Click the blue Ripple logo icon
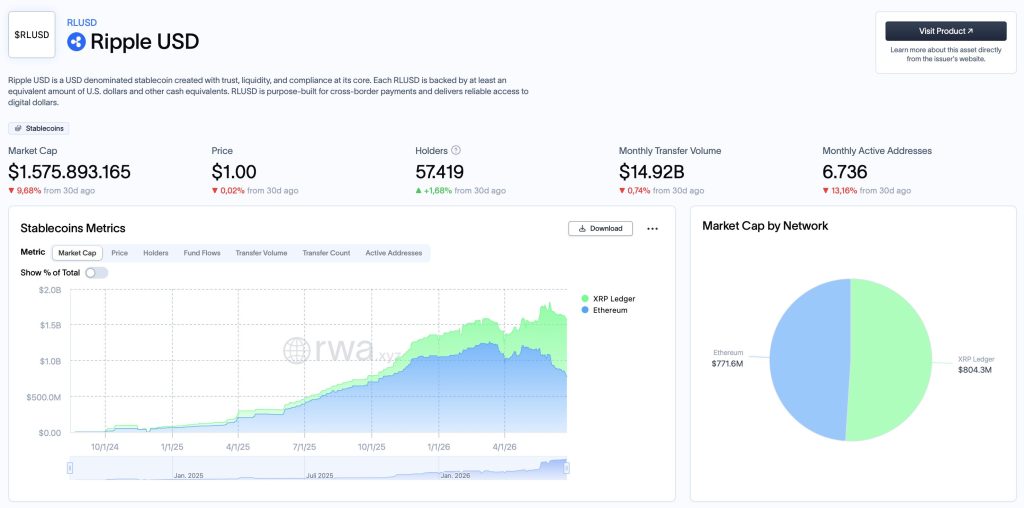1024x508 pixels. (x=76, y=42)
